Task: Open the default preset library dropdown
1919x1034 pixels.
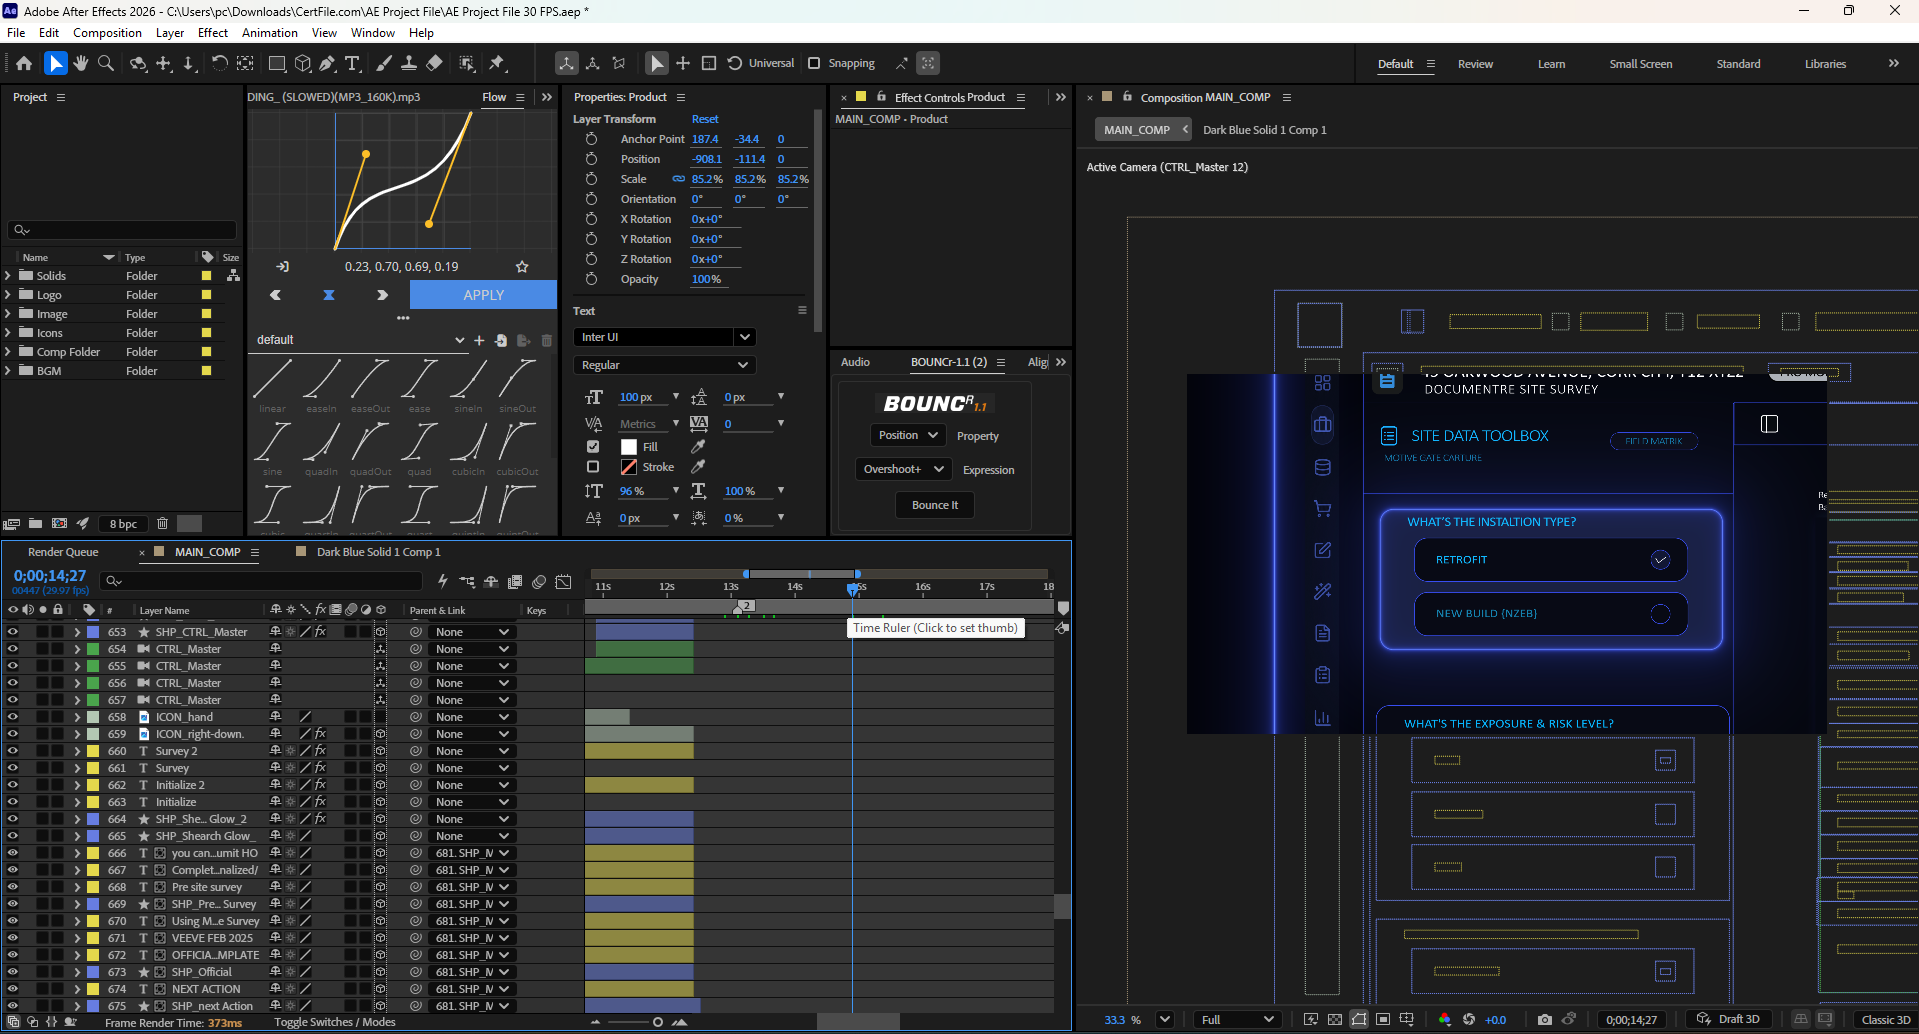Action: coord(360,340)
